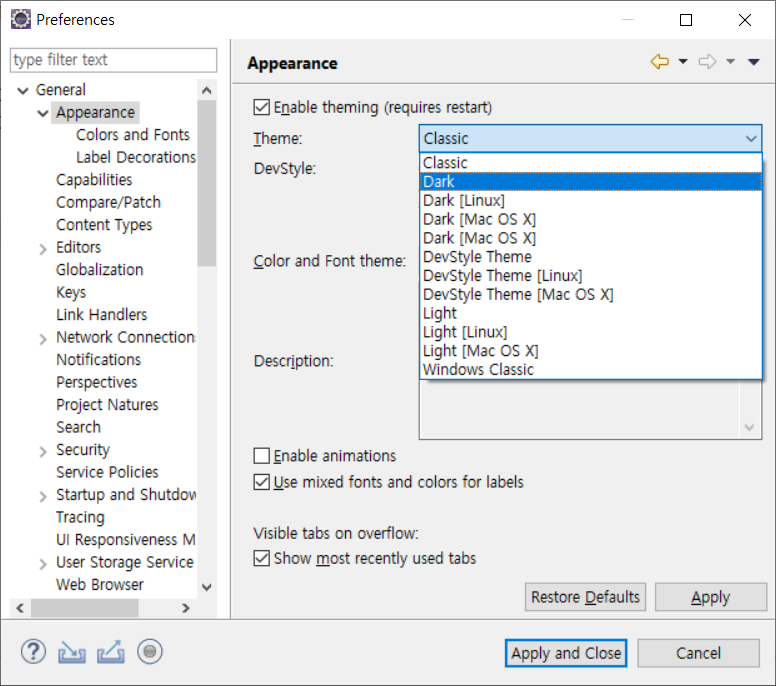Pick Light [Linux] theme

590,332
